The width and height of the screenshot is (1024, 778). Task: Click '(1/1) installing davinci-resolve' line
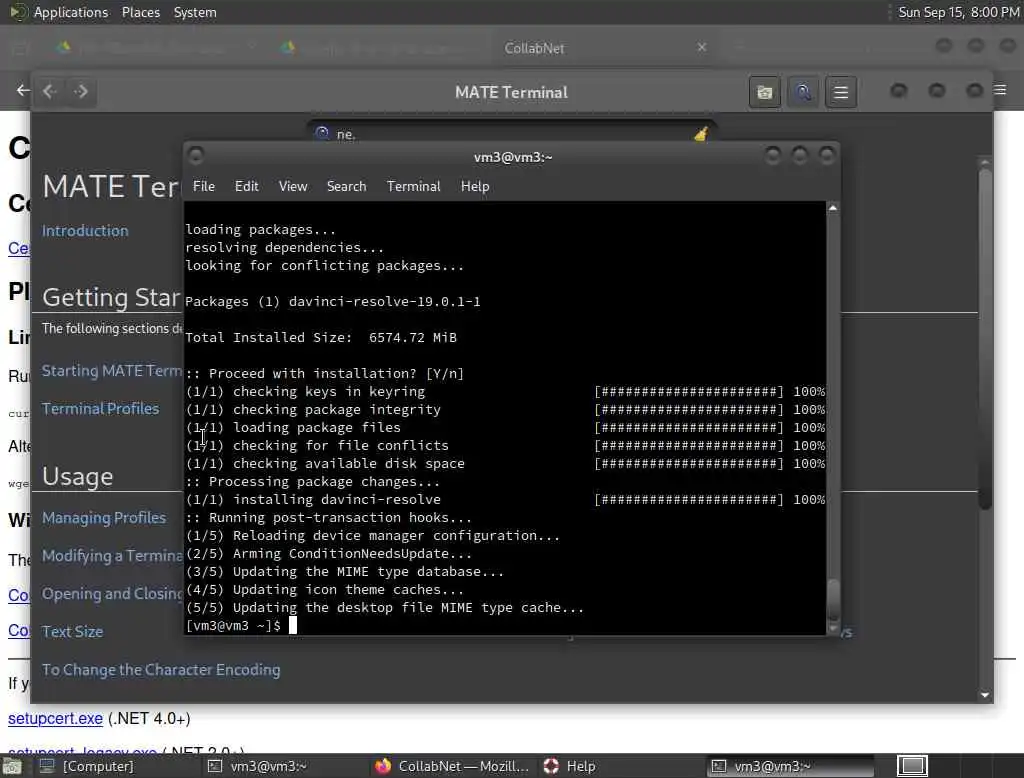click(x=313, y=500)
